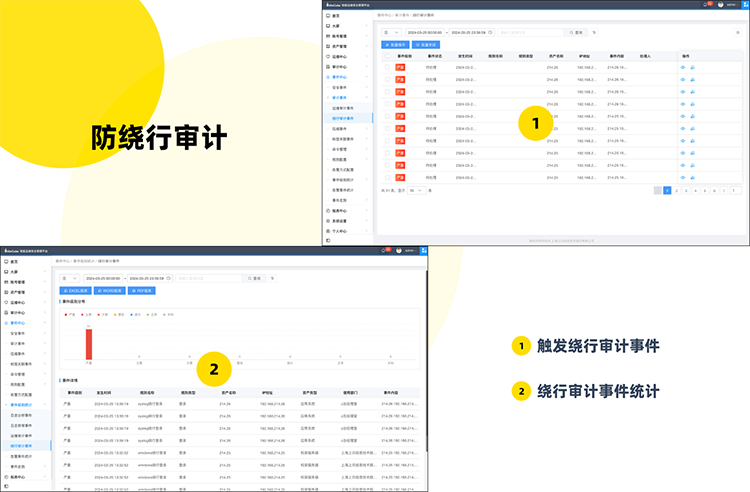Screen dimensions: 750x492
Task: Open the date type dropdown in the bottom window
Action: 69,278
